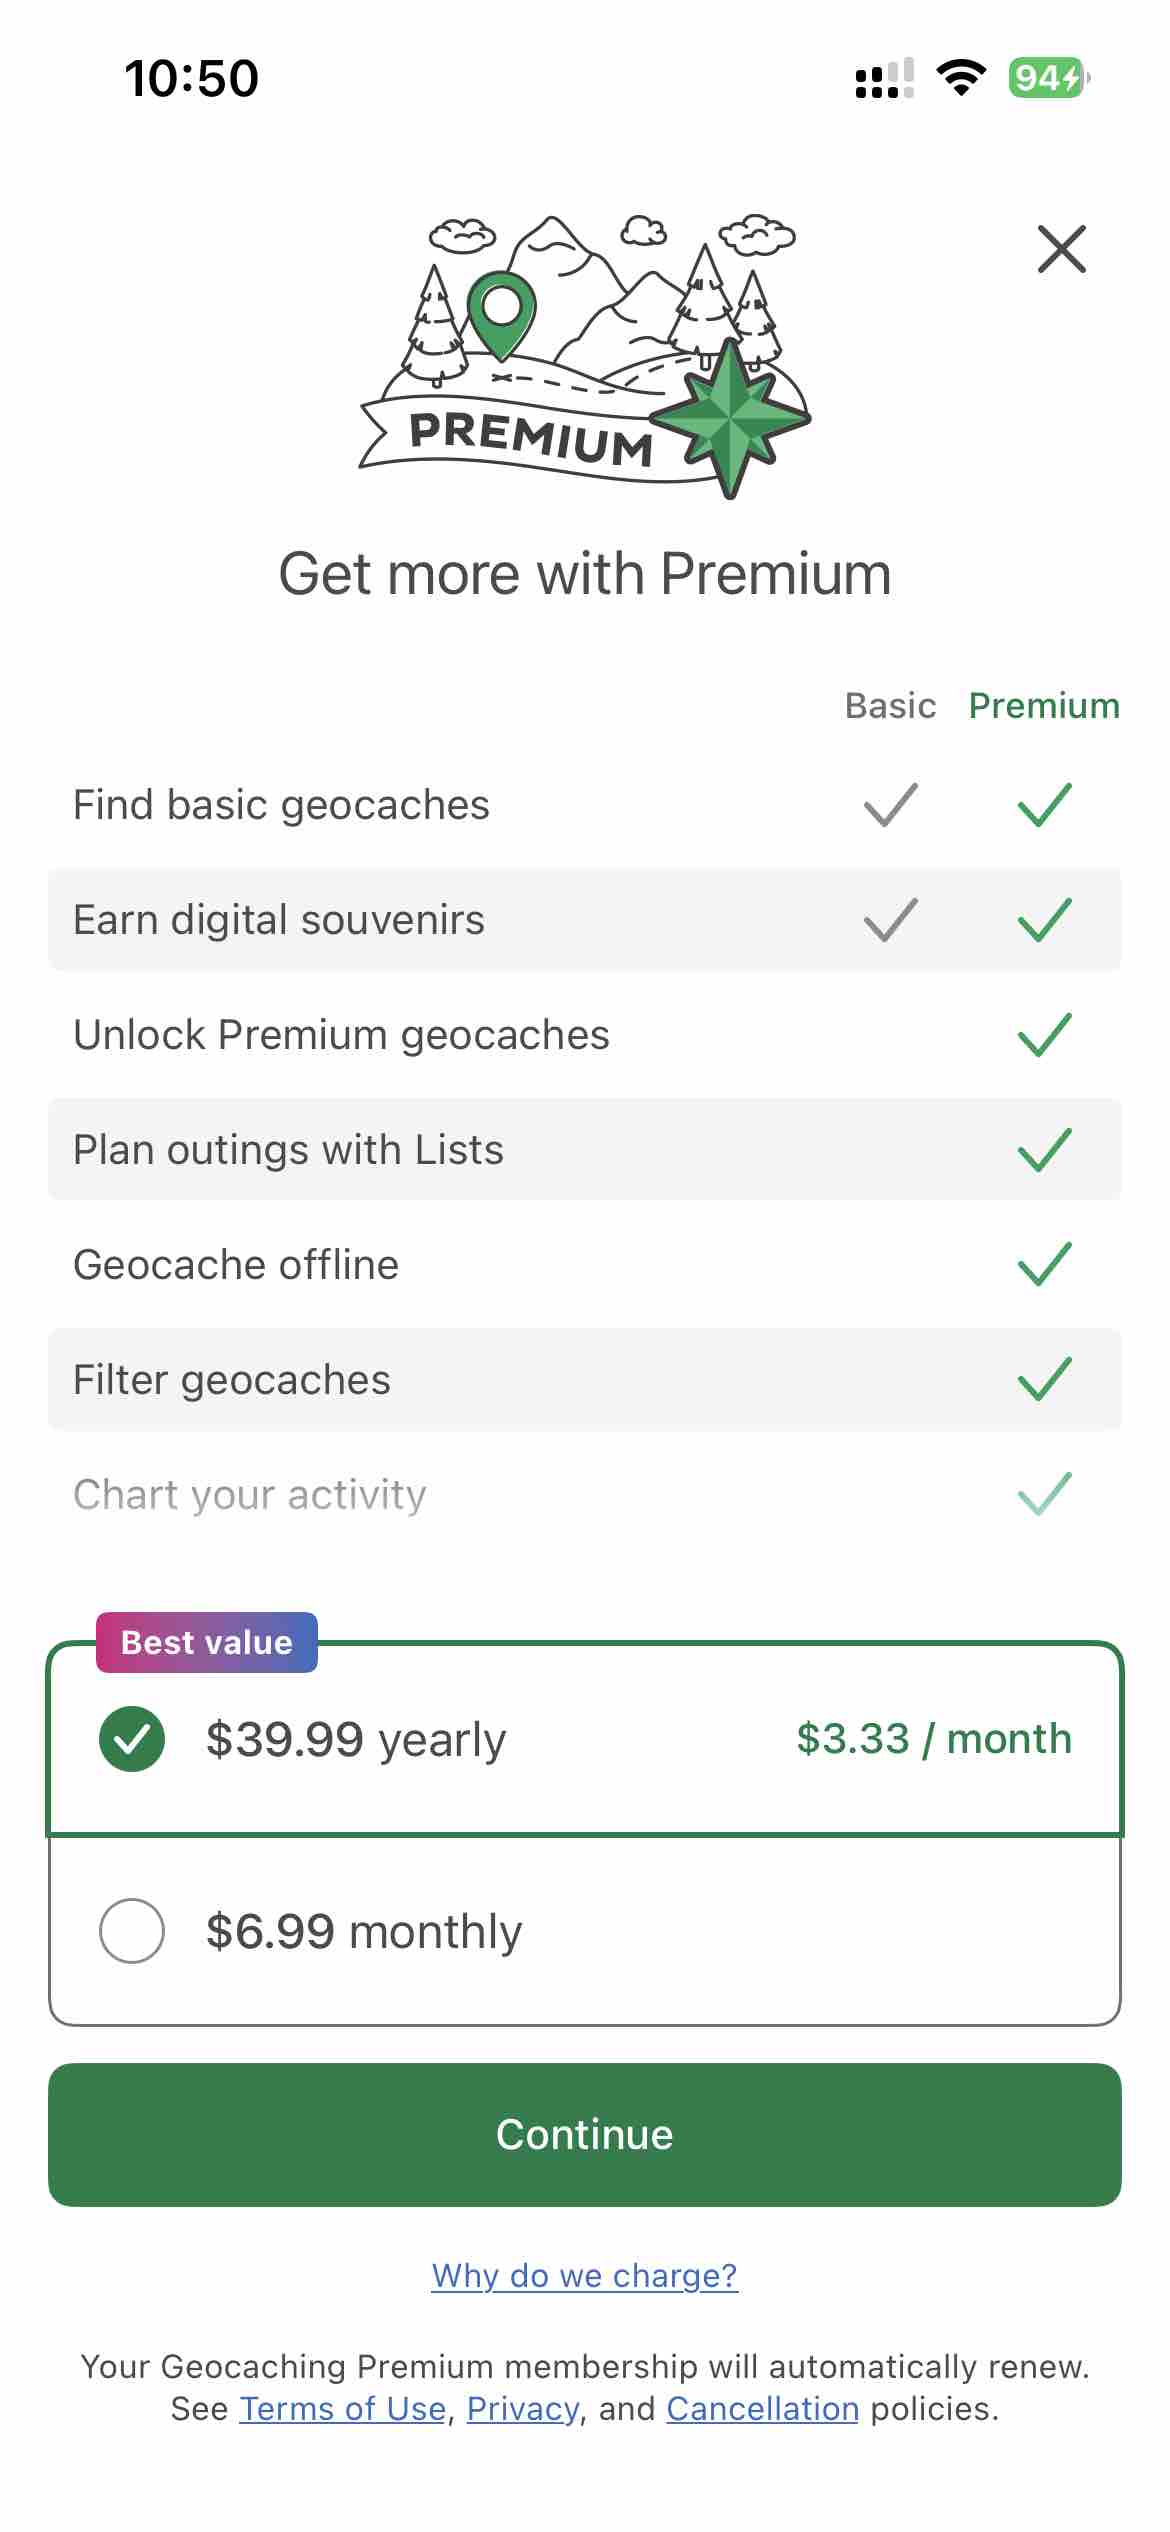The width and height of the screenshot is (1170, 2532).
Task: Click the faded checkmark for Chart your activity
Action: (x=1043, y=1493)
